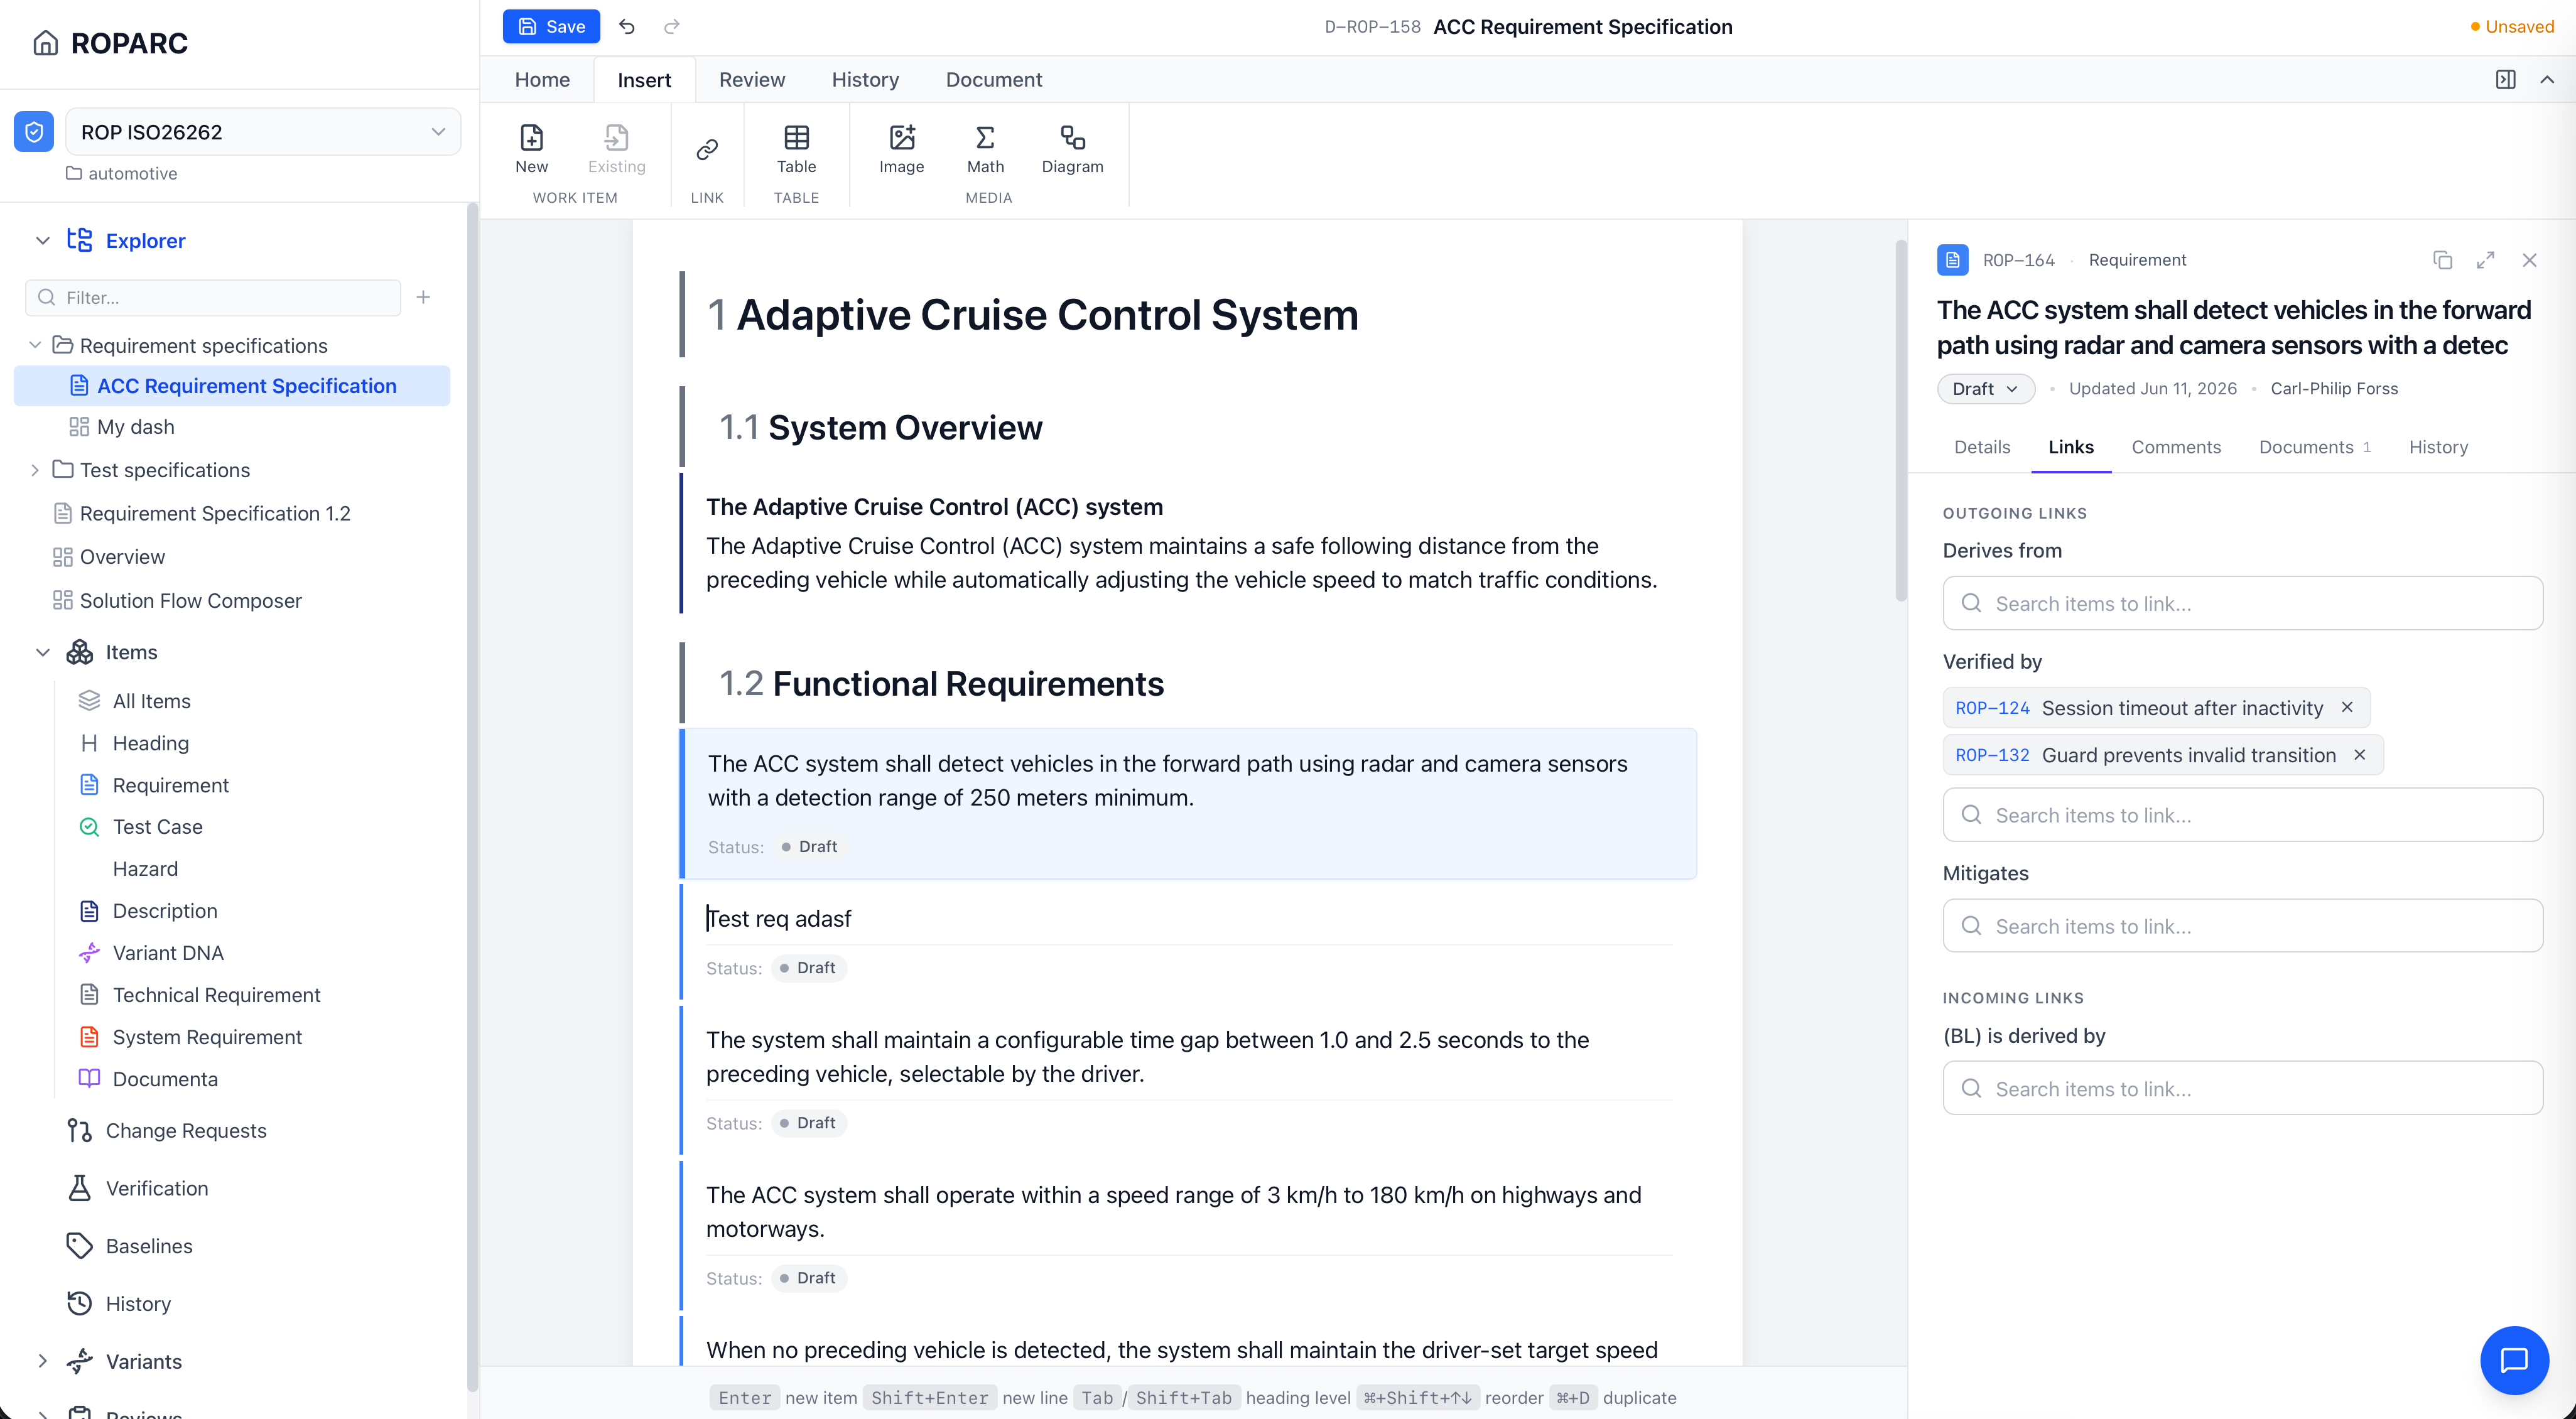Click the Explorer Filter input
The height and width of the screenshot is (1419, 2576).
[213, 297]
